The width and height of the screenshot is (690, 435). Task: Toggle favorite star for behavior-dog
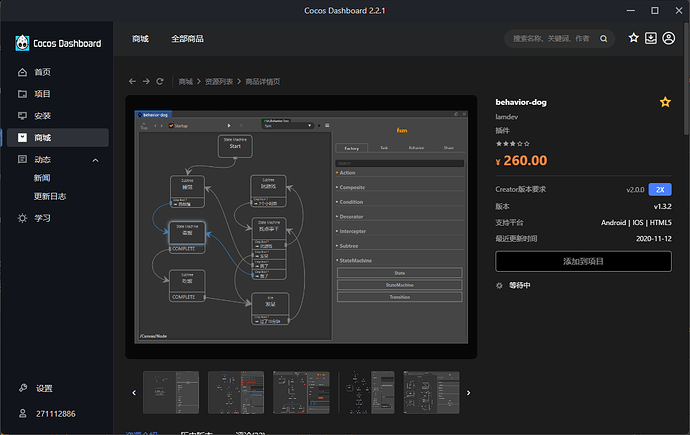(665, 102)
